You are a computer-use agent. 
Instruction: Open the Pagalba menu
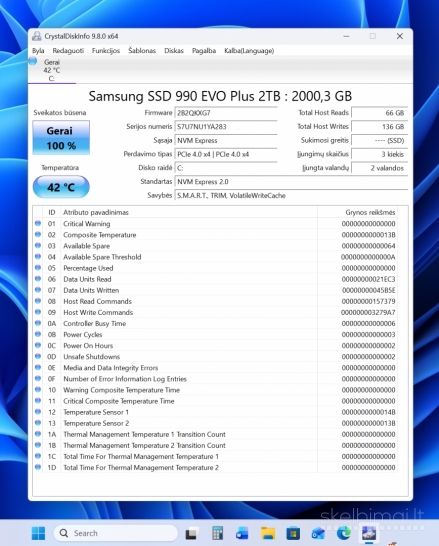204,51
